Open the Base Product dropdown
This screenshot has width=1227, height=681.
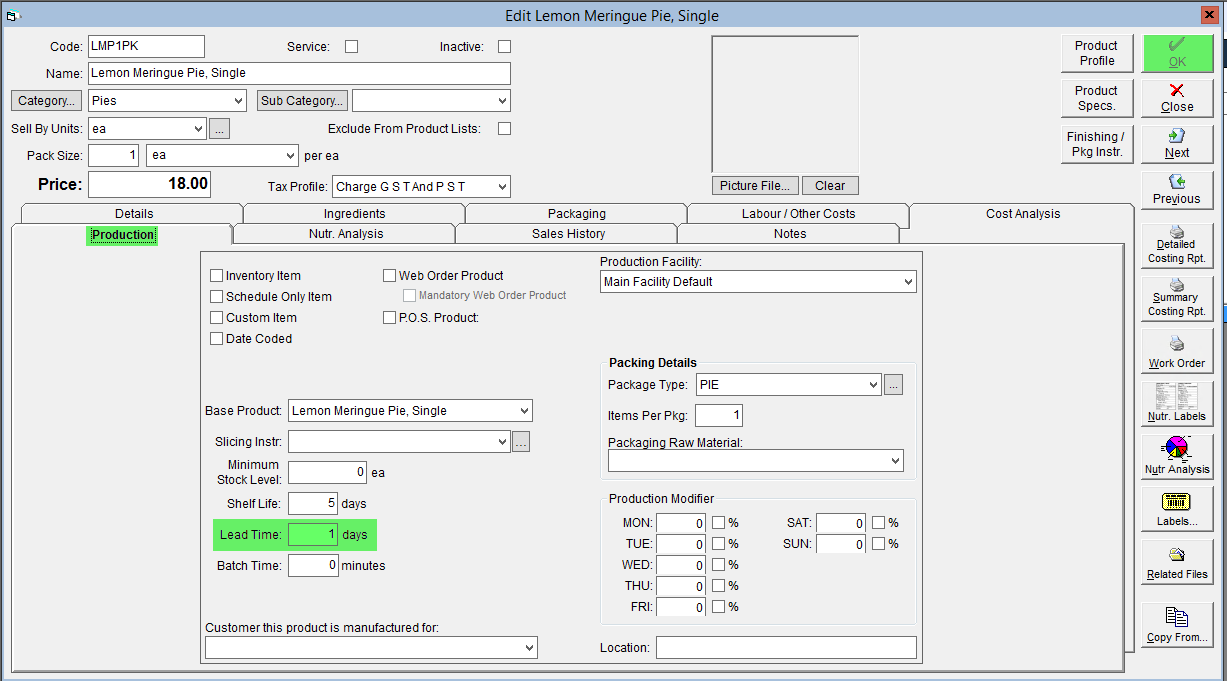pyautogui.click(x=524, y=411)
